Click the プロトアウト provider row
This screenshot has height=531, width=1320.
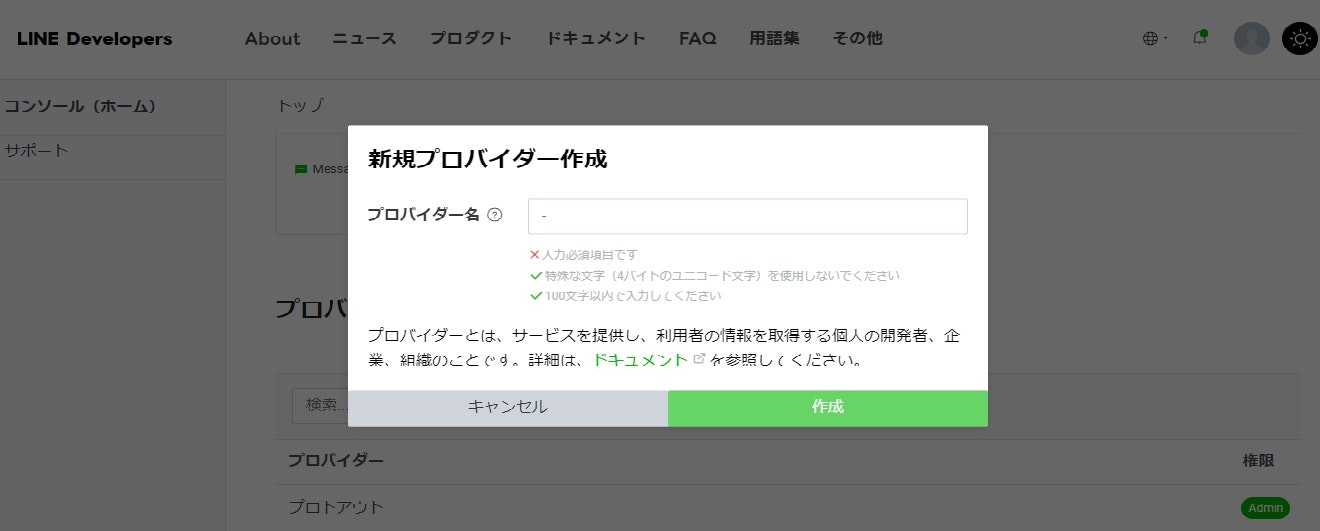tap(788, 507)
